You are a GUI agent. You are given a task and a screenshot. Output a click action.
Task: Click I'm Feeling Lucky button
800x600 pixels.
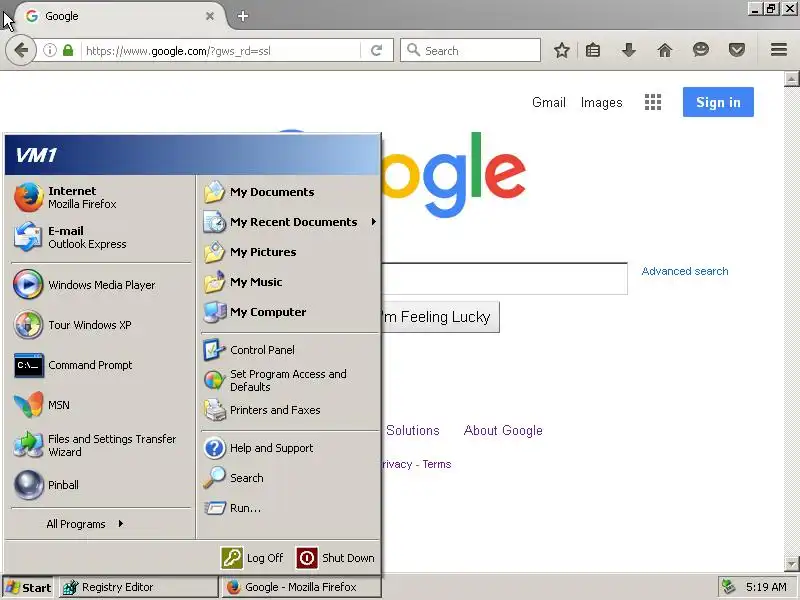(x=440, y=317)
